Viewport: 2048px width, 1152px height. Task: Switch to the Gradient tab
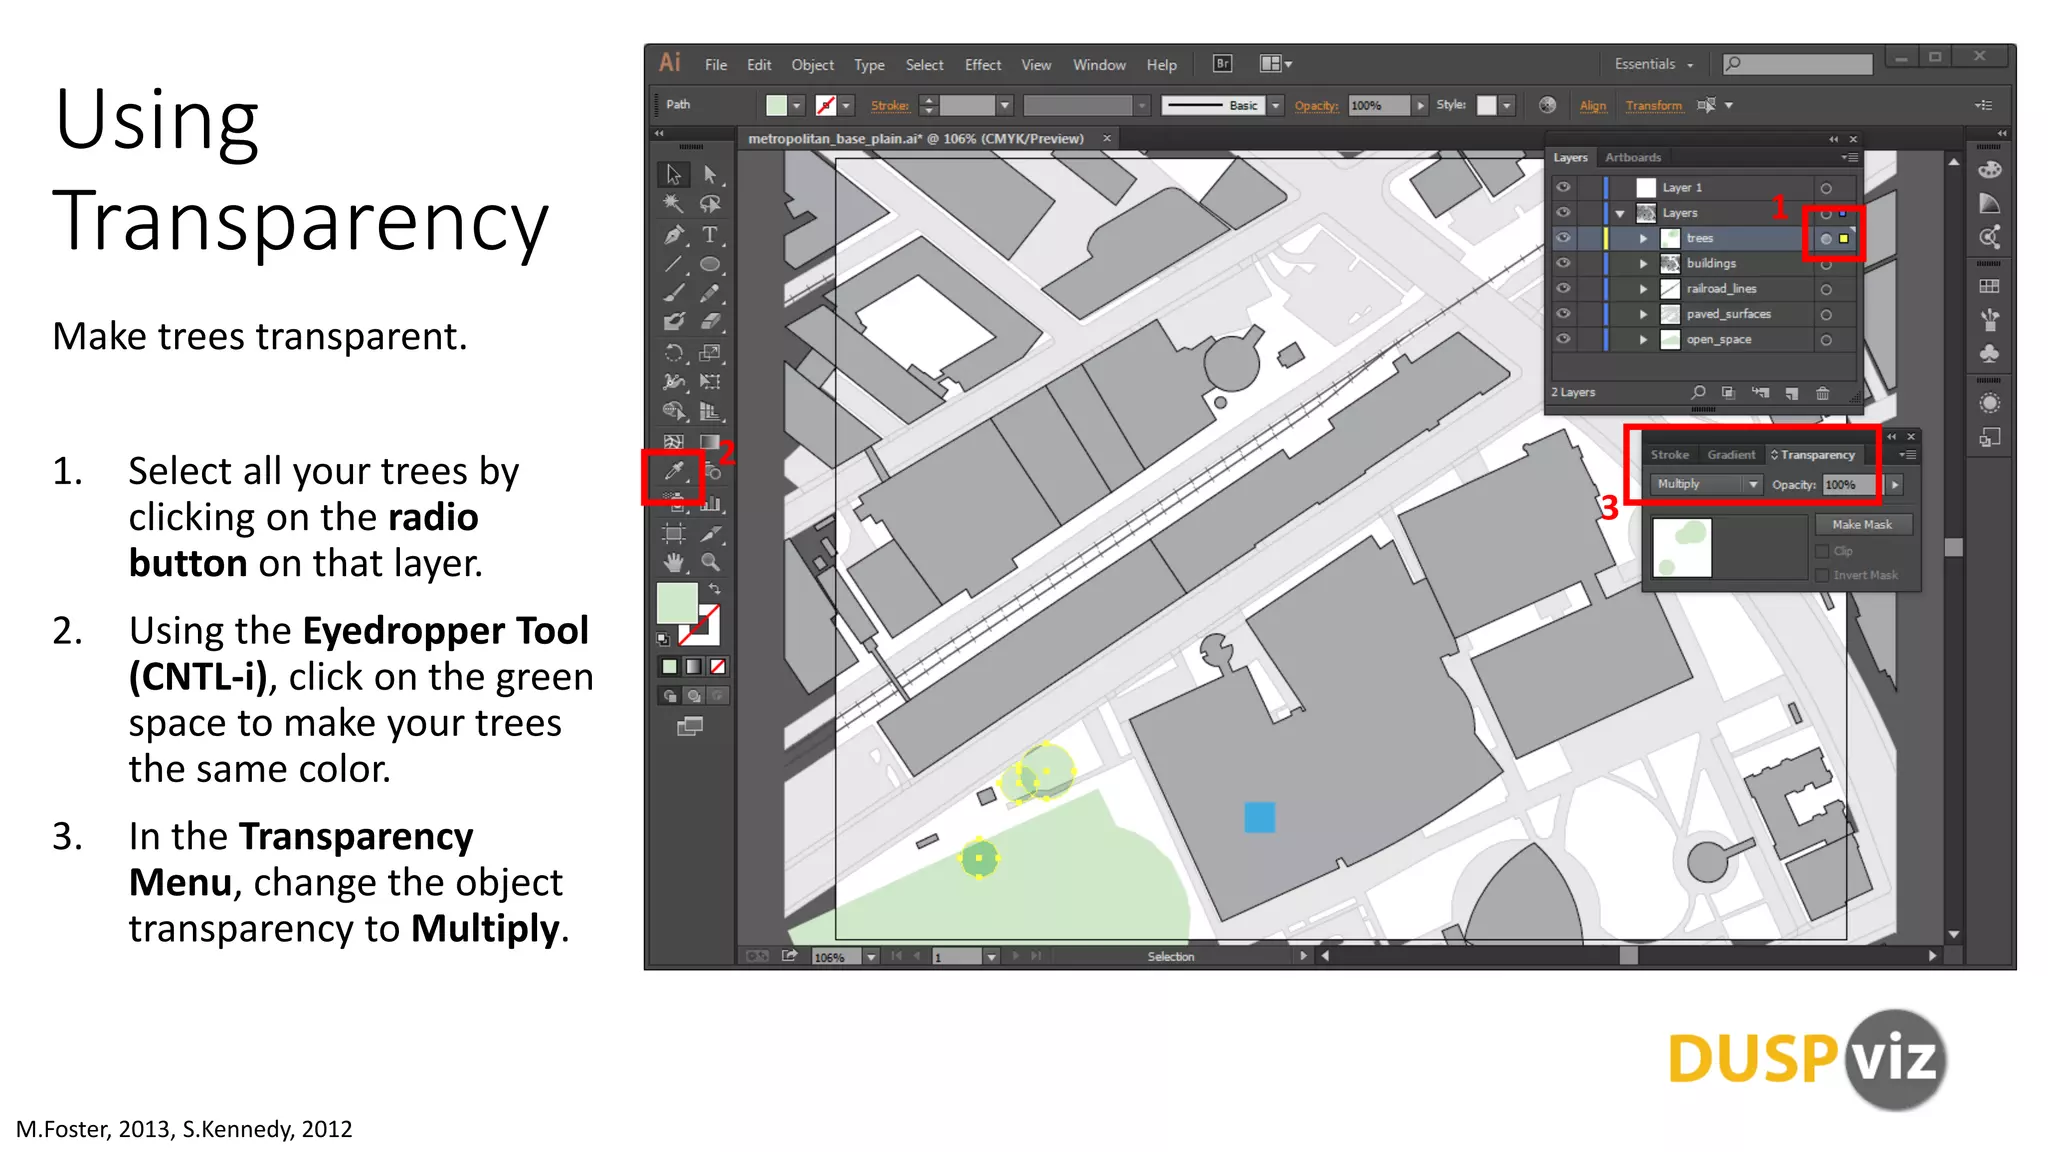coord(1731,455)
